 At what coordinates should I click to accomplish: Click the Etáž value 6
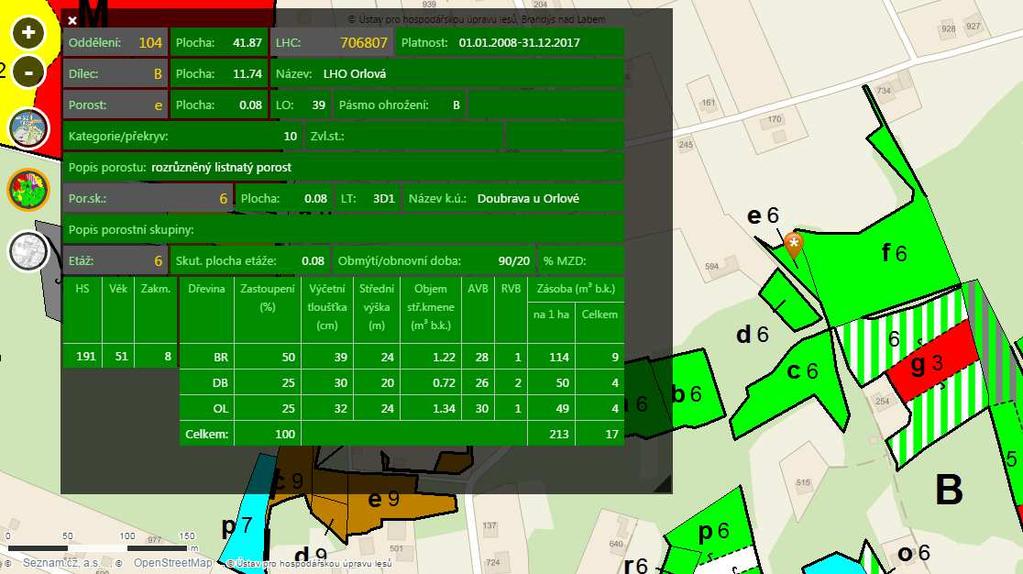tap(158, 261)
